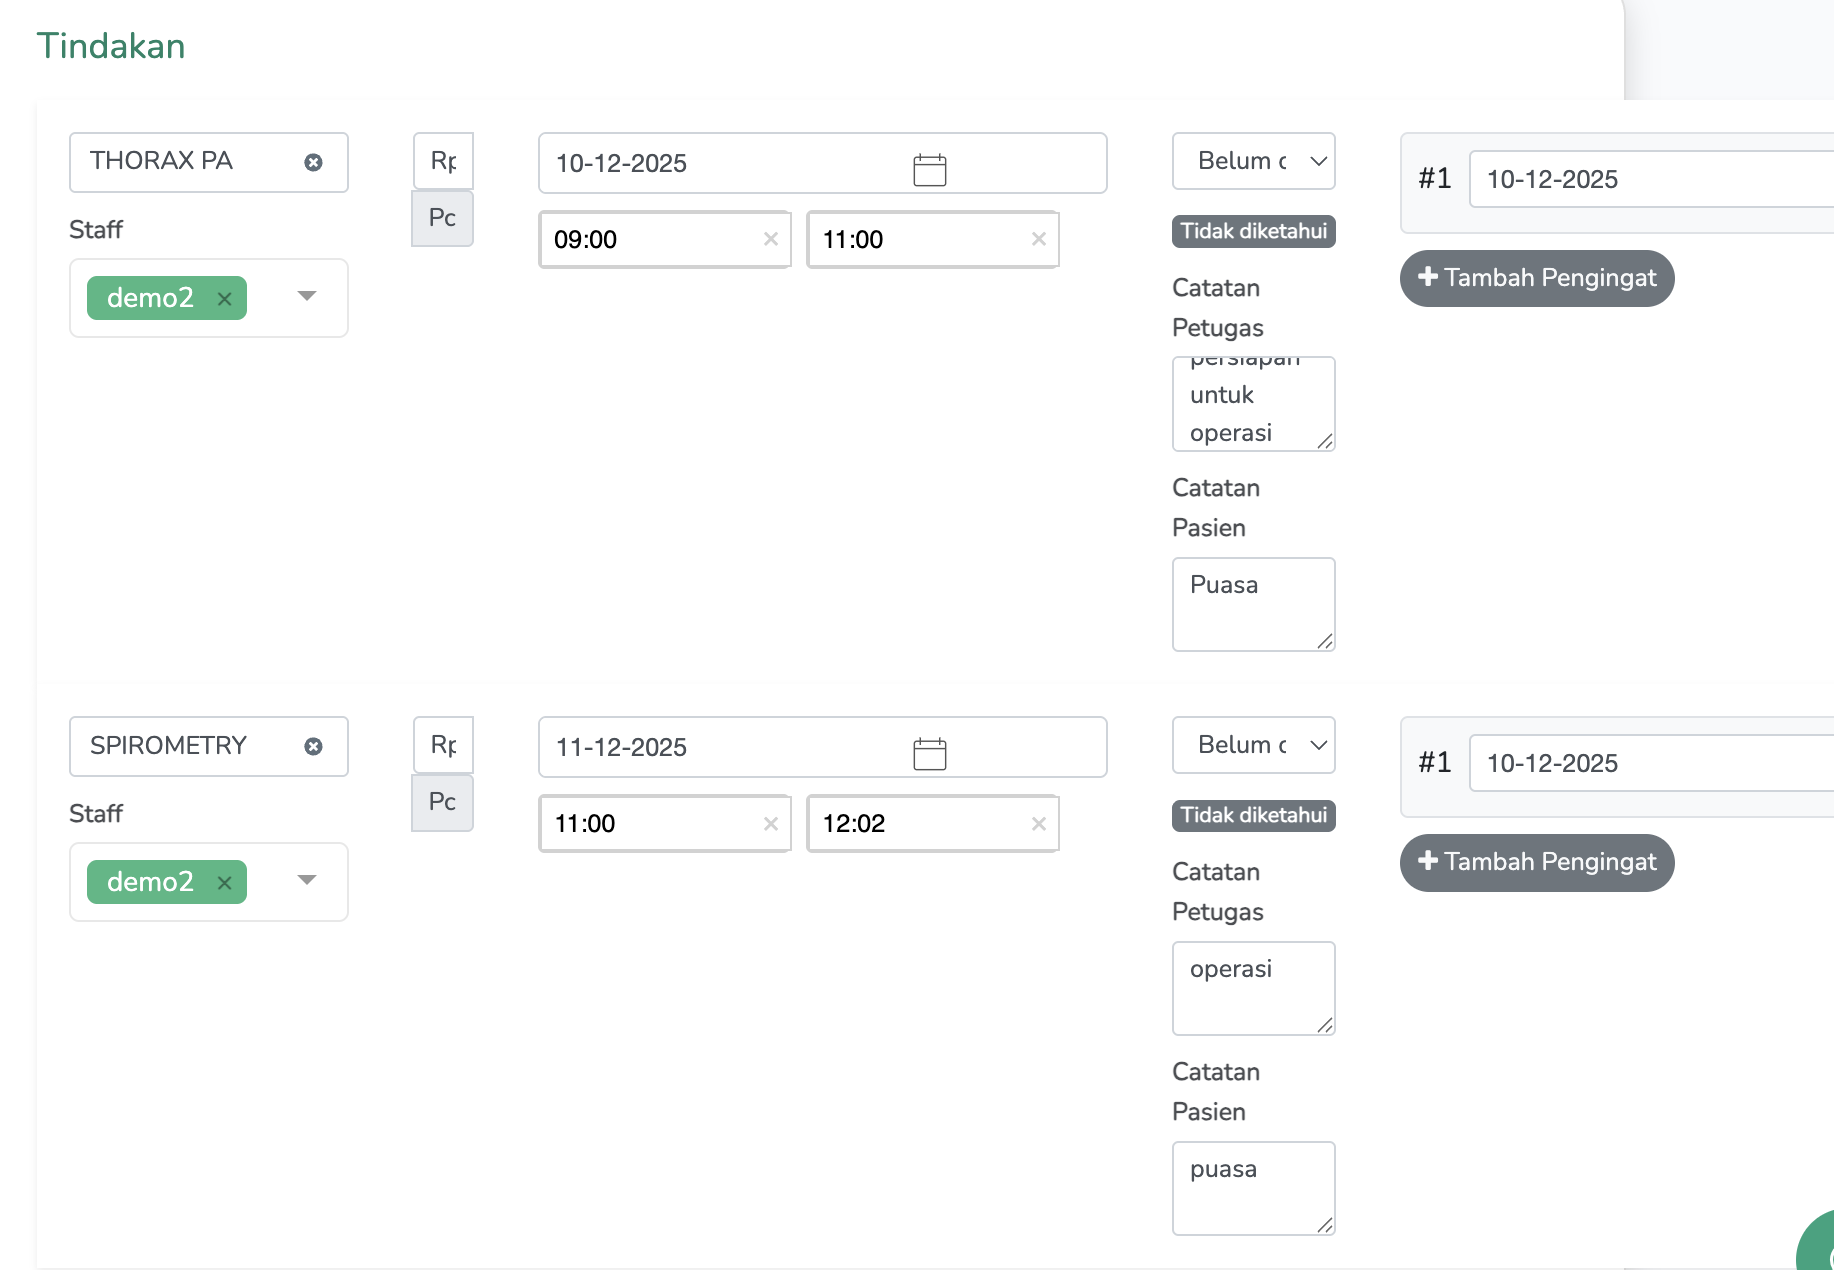Expand staff dropdown for SPIROMETRY

pyautogui.click(x=307, y=880)
